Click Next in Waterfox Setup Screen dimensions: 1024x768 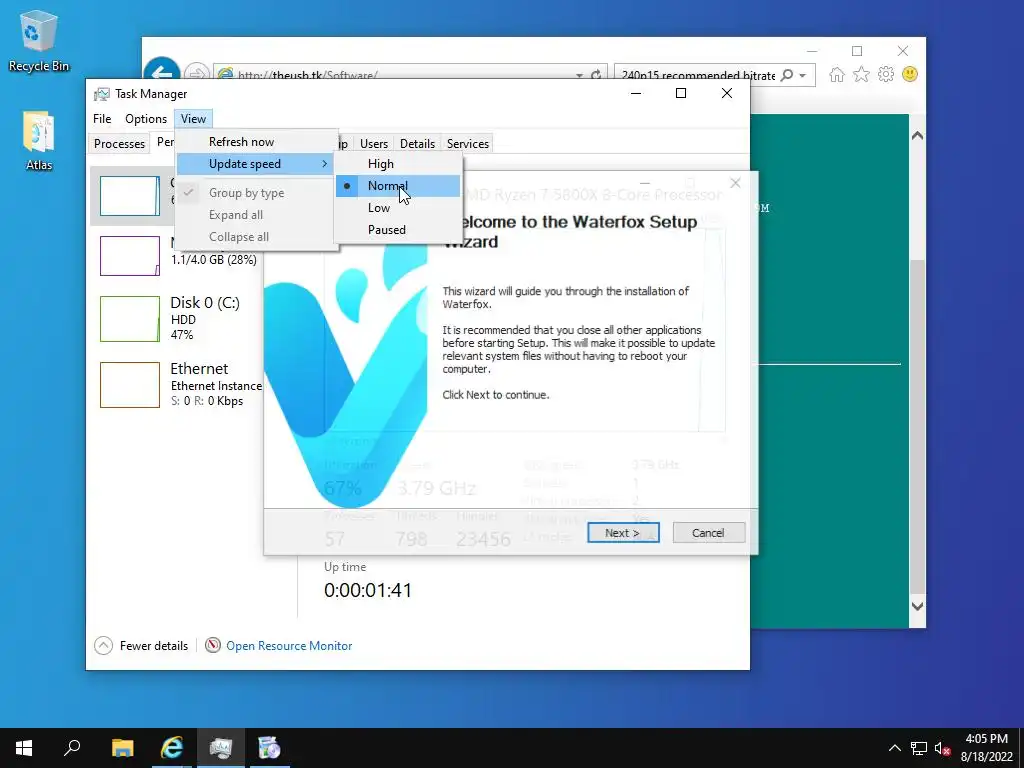tap(623, 533)
